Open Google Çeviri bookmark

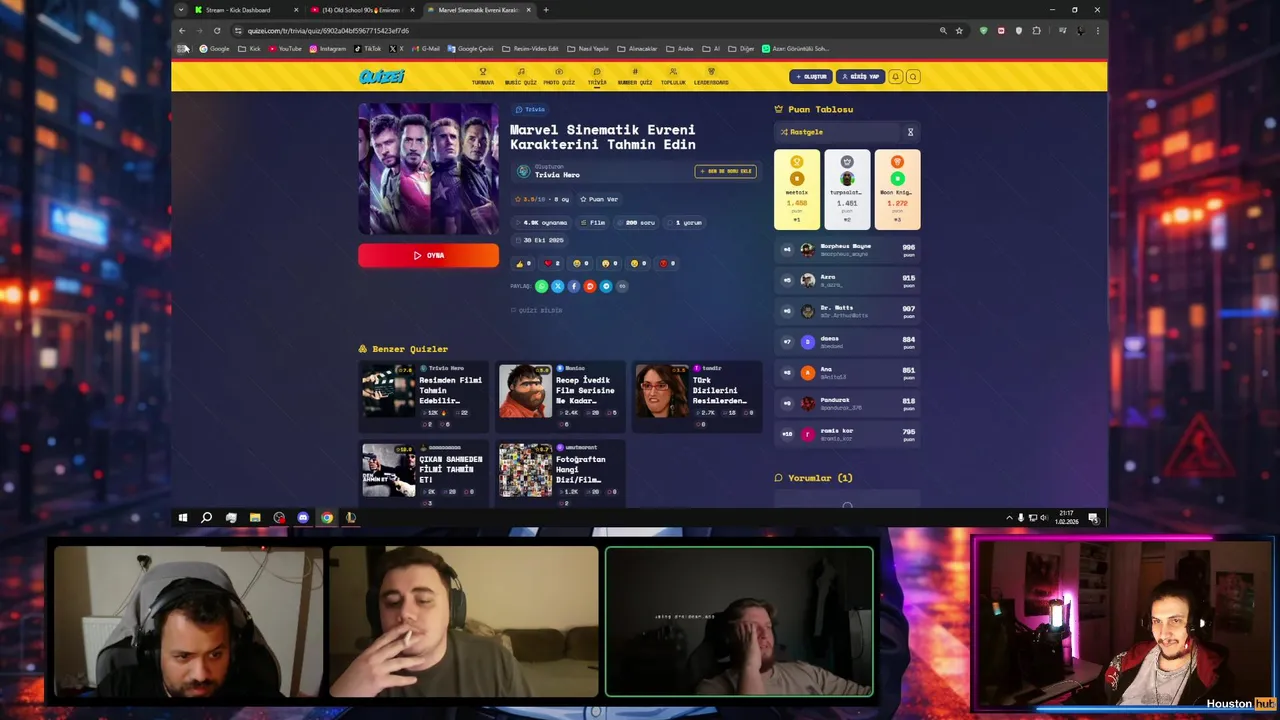click(x=471, y=48)
